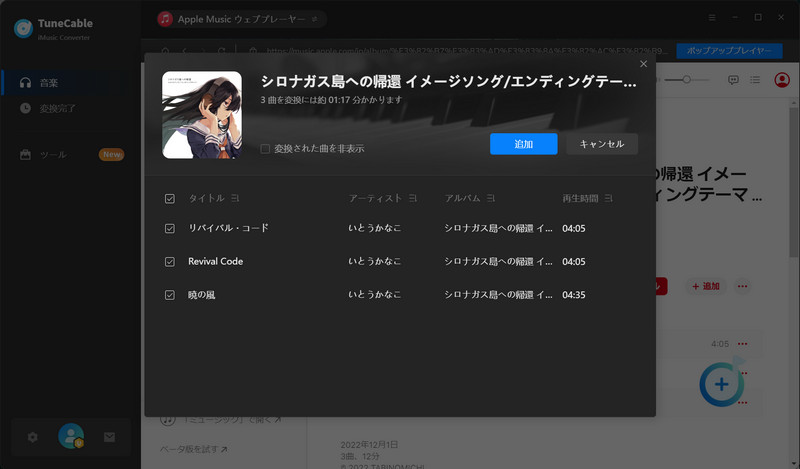800x469 pixels.
Task: Click the リバイバル・コード track title
Action: pos(228,228)
